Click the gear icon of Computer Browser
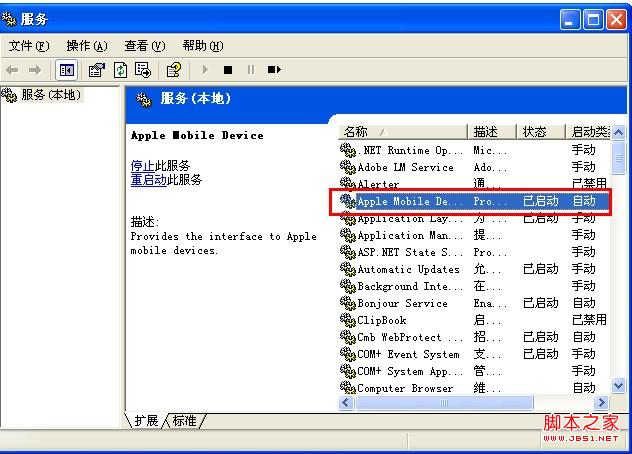The width and height of the screenshot is (632, 454). (x=347, y=388)
